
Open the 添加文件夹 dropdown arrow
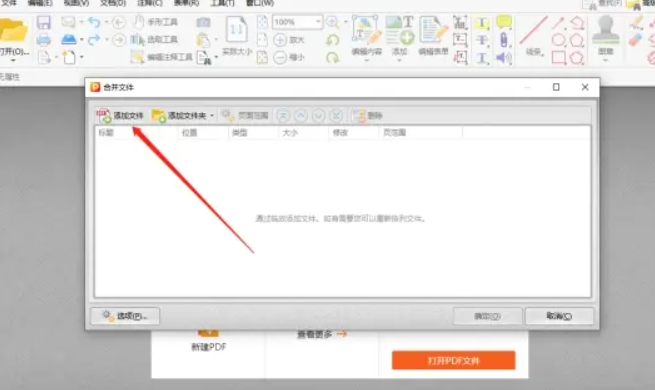click(x=212, y=116)
